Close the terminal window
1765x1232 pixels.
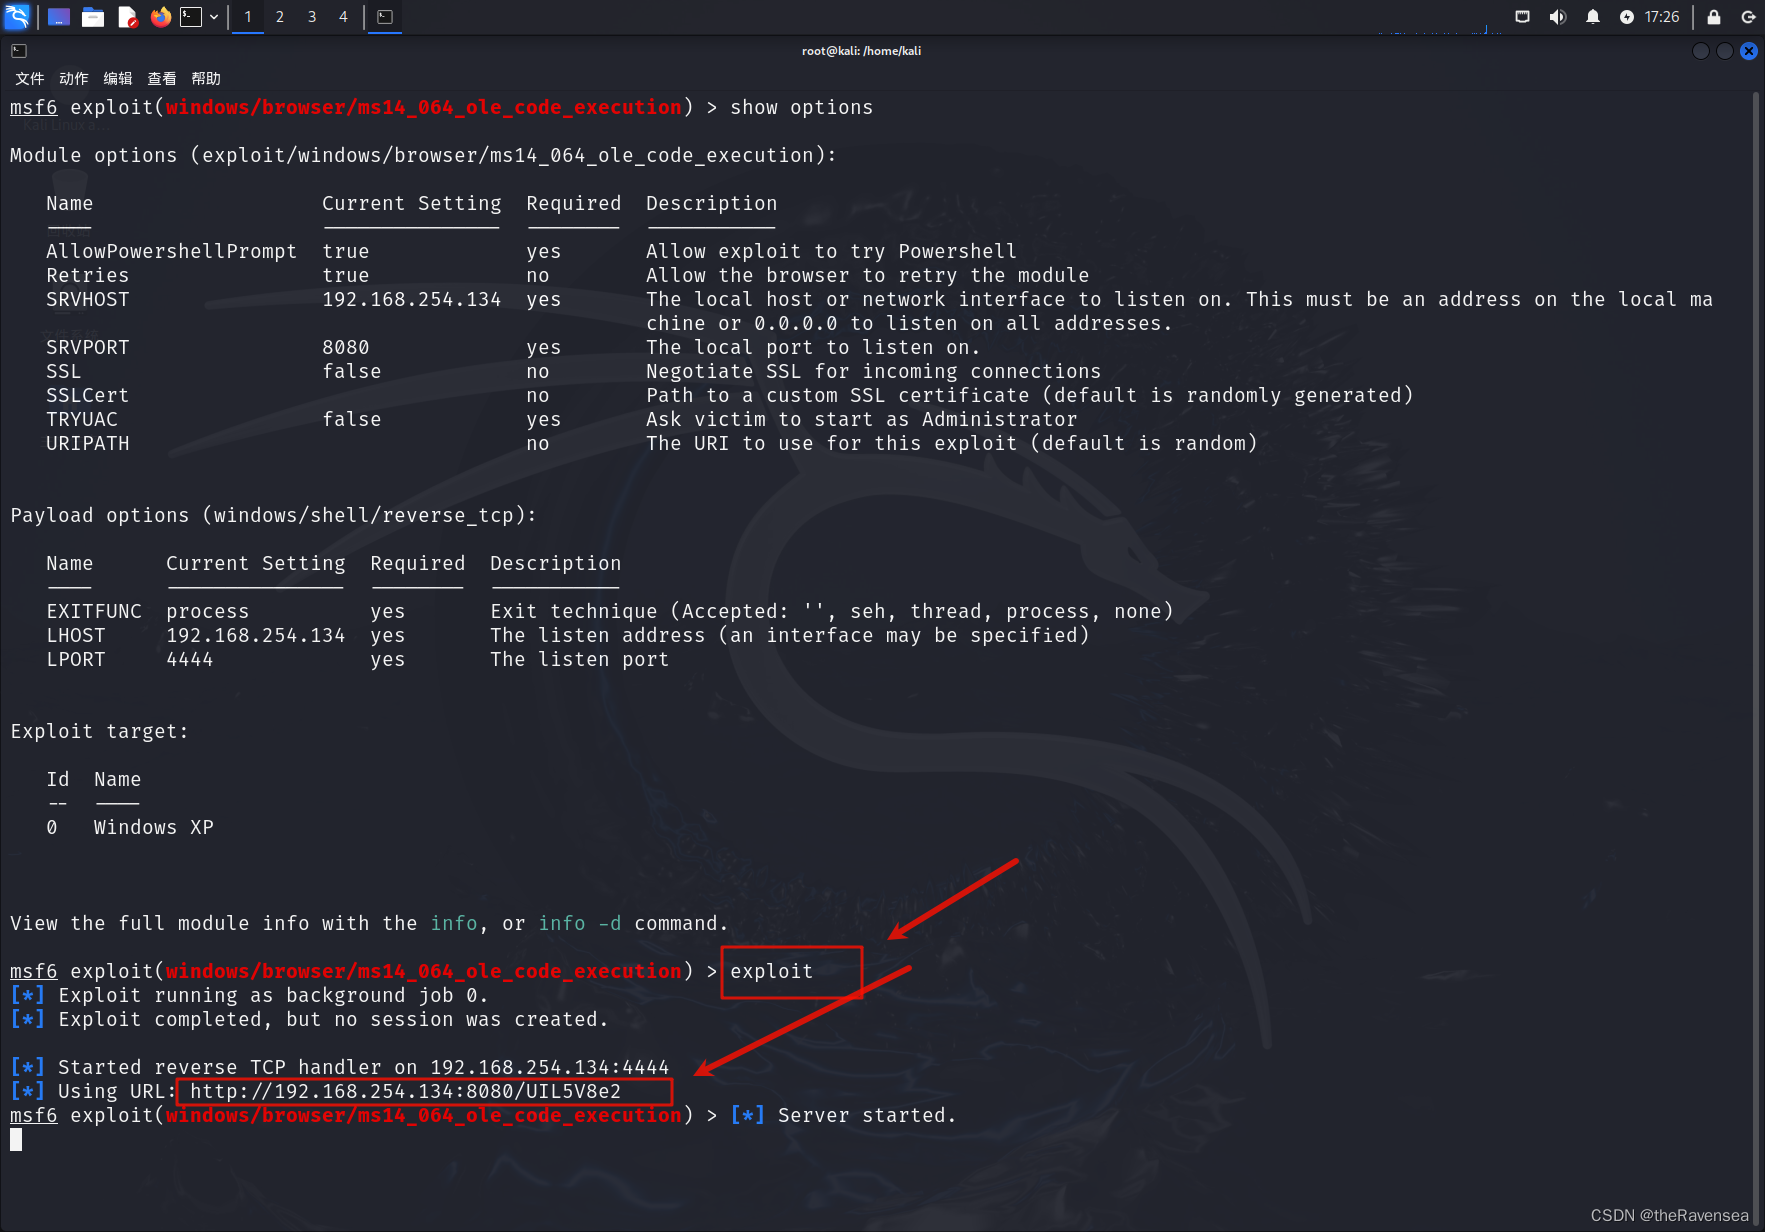click(1749, 51)
